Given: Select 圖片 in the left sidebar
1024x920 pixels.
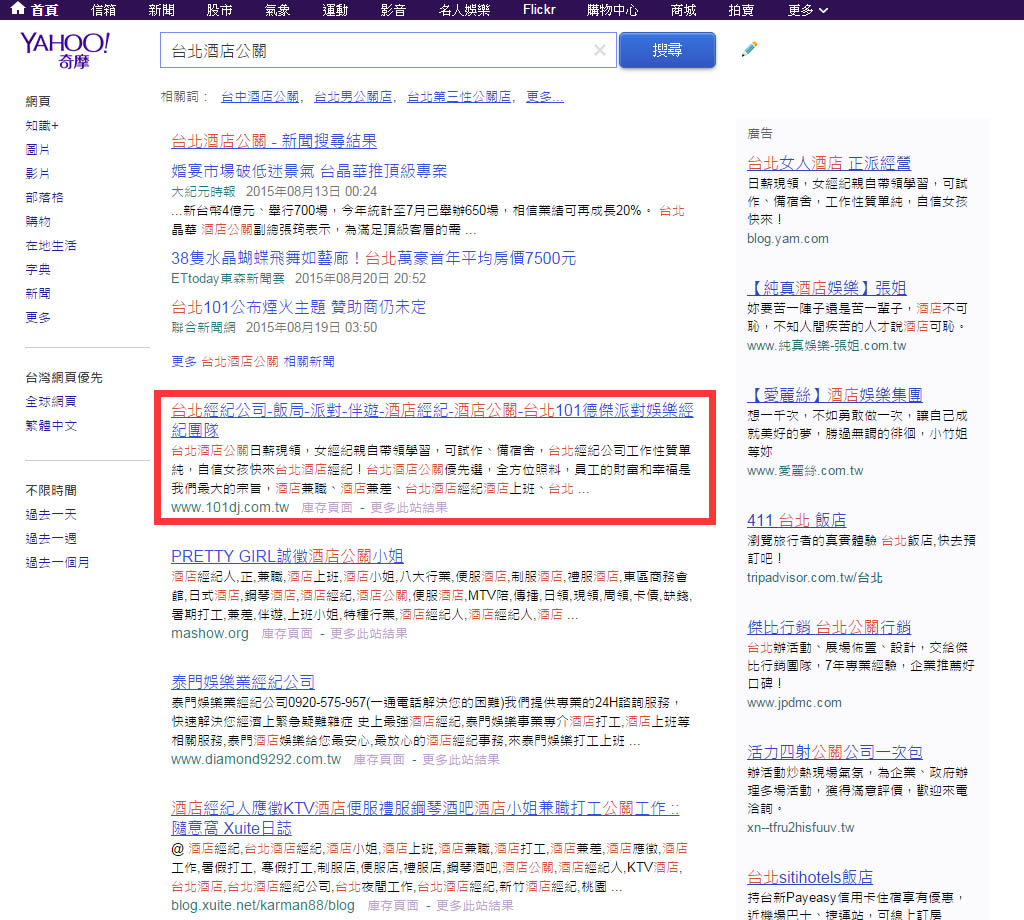Looking at the screenshot, I should (x=38, y=149).
